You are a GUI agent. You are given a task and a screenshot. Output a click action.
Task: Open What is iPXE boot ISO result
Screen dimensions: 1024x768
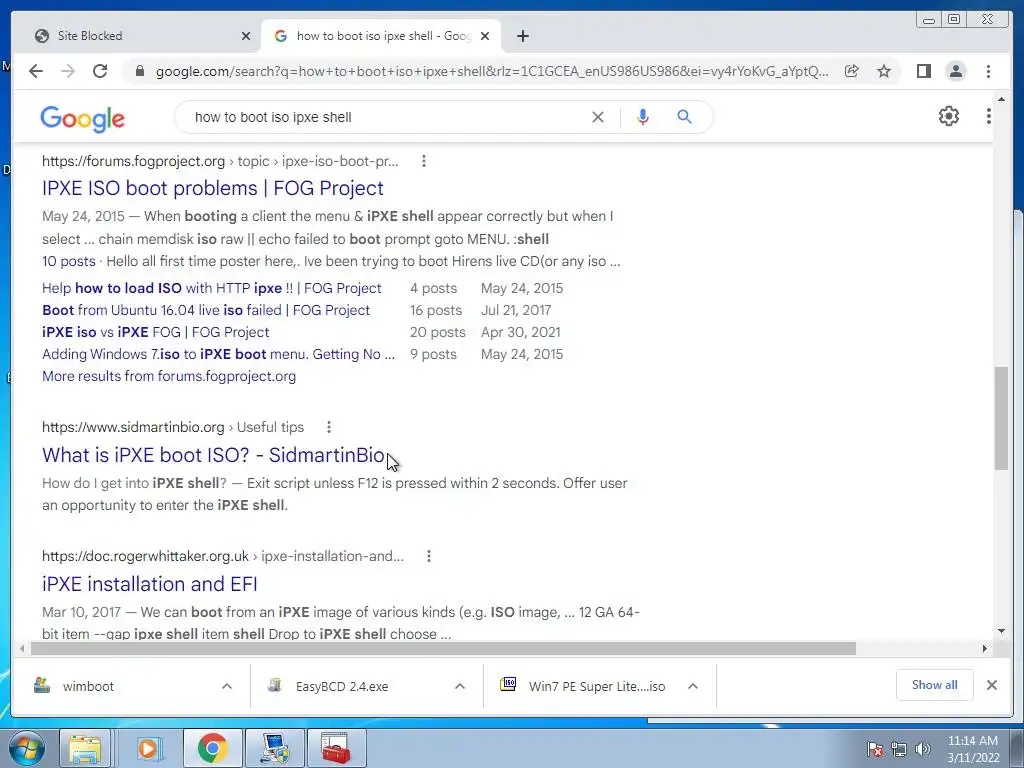[x=214, y=455]
